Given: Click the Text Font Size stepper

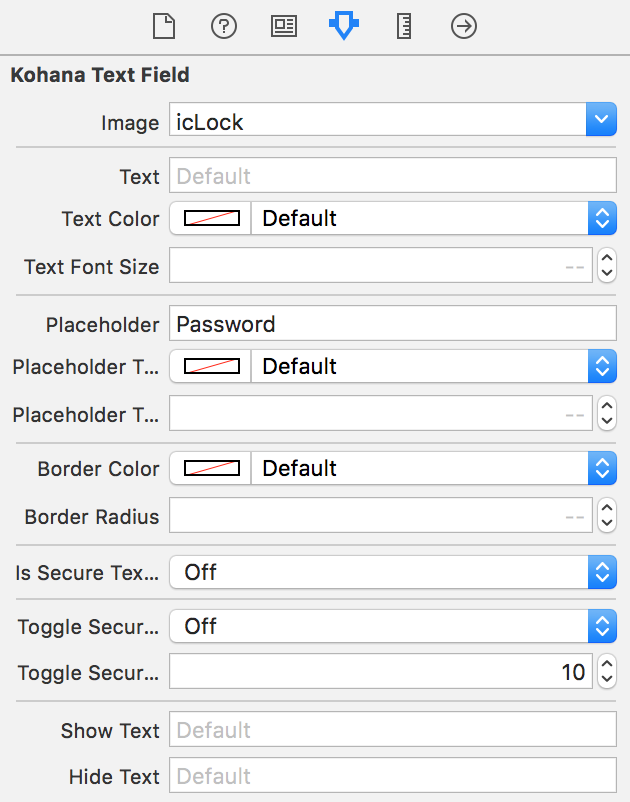Looking at the screenshot, I should point(607,265).
